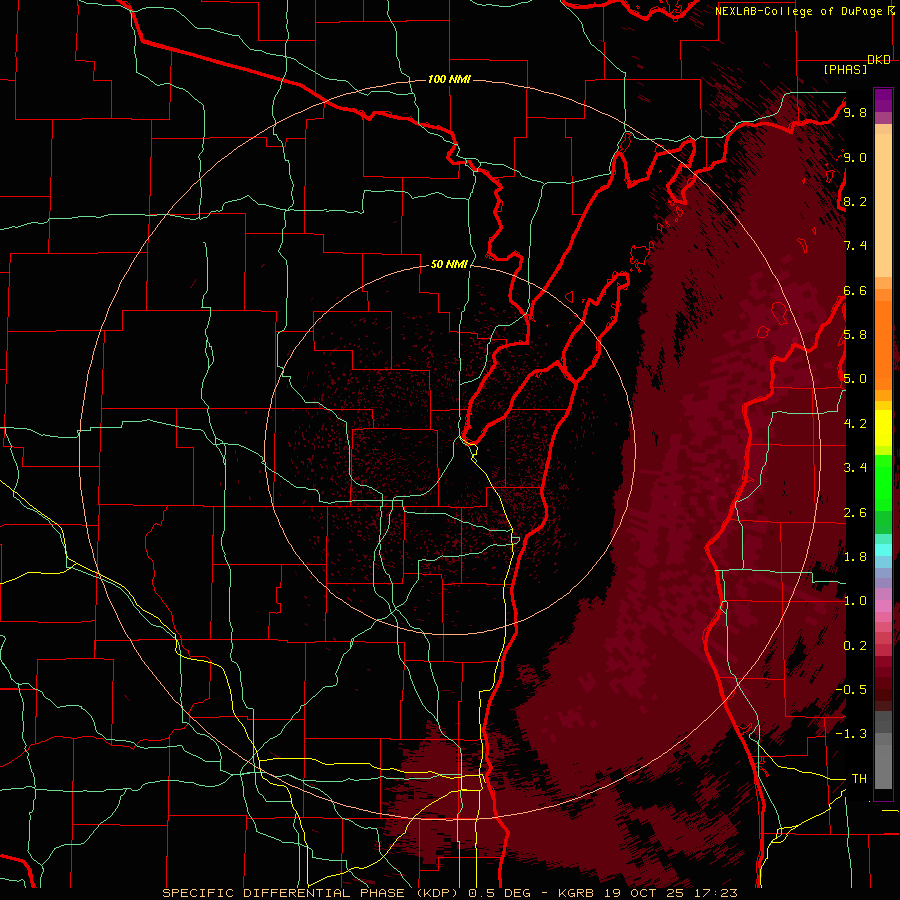Click the 8.2 value on the scale
Screen dimensions: 900x900
click(x=855, y=201)
